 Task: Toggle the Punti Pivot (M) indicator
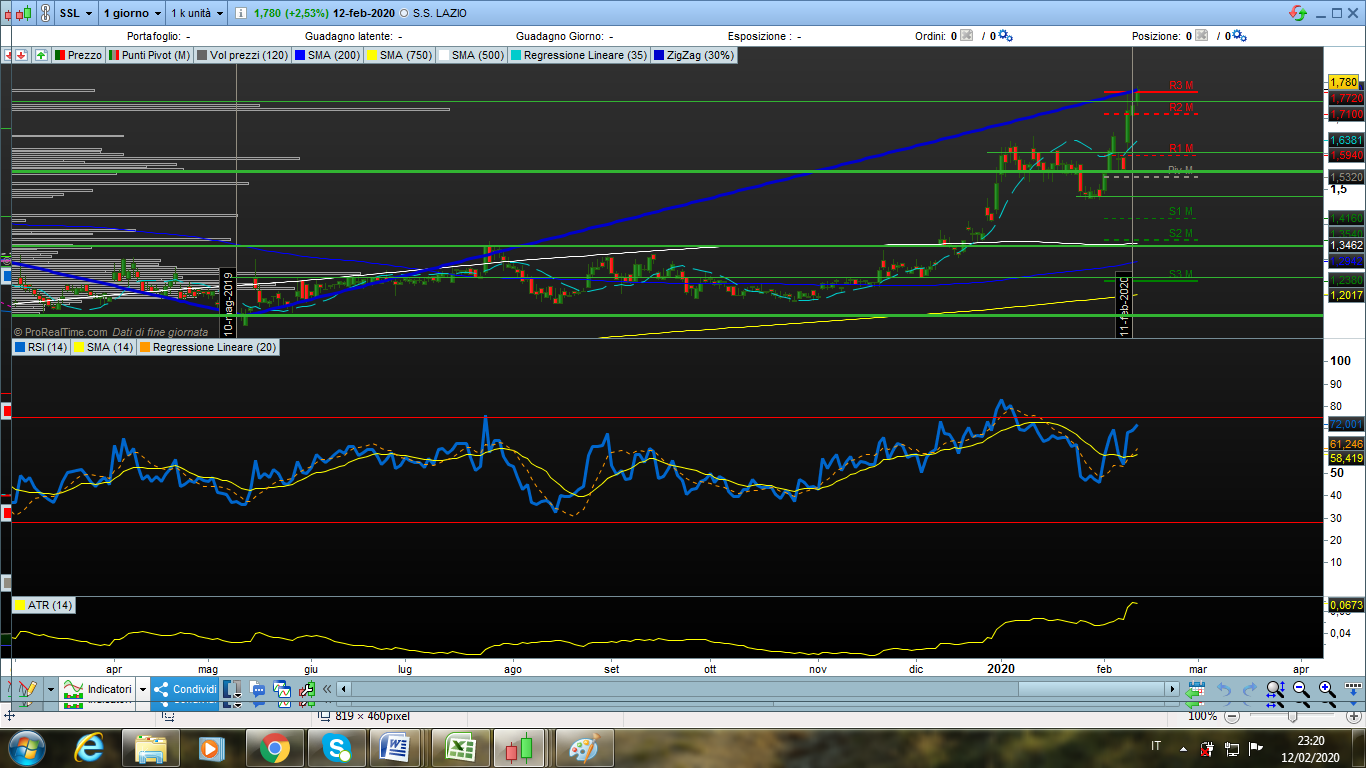[x=150, y=55]
